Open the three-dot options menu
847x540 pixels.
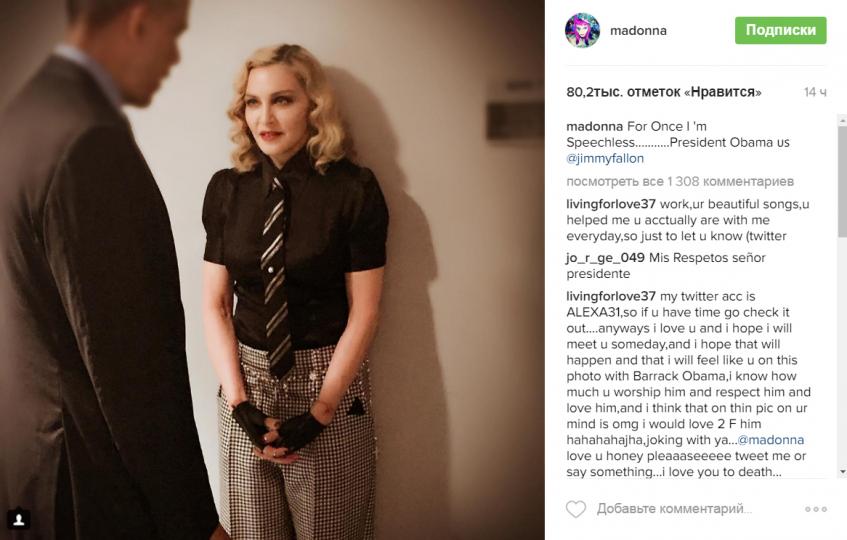(815, 509)
